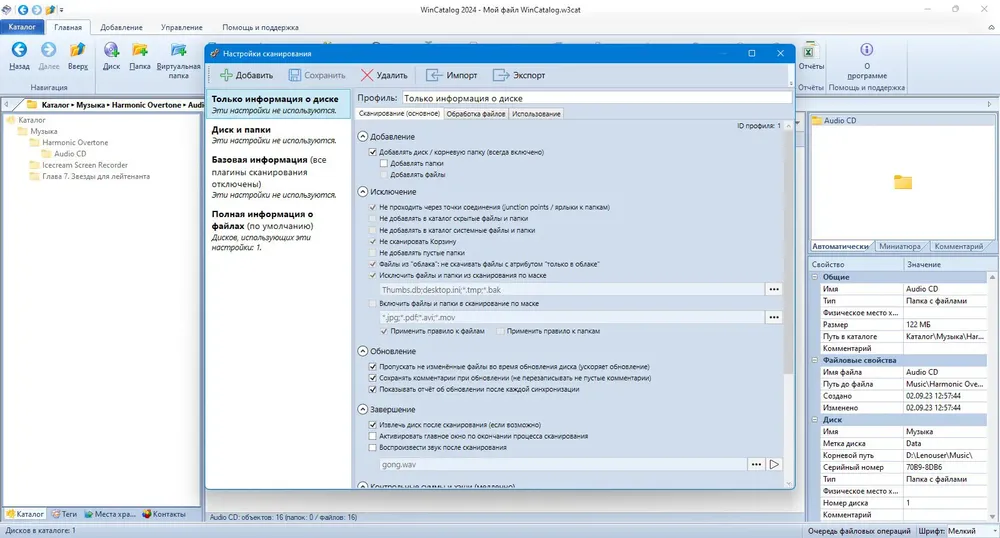The height and width of the screenshot is (538, 1000).
Task: Click the Назад navigation arrow
Action: point(19,50)
